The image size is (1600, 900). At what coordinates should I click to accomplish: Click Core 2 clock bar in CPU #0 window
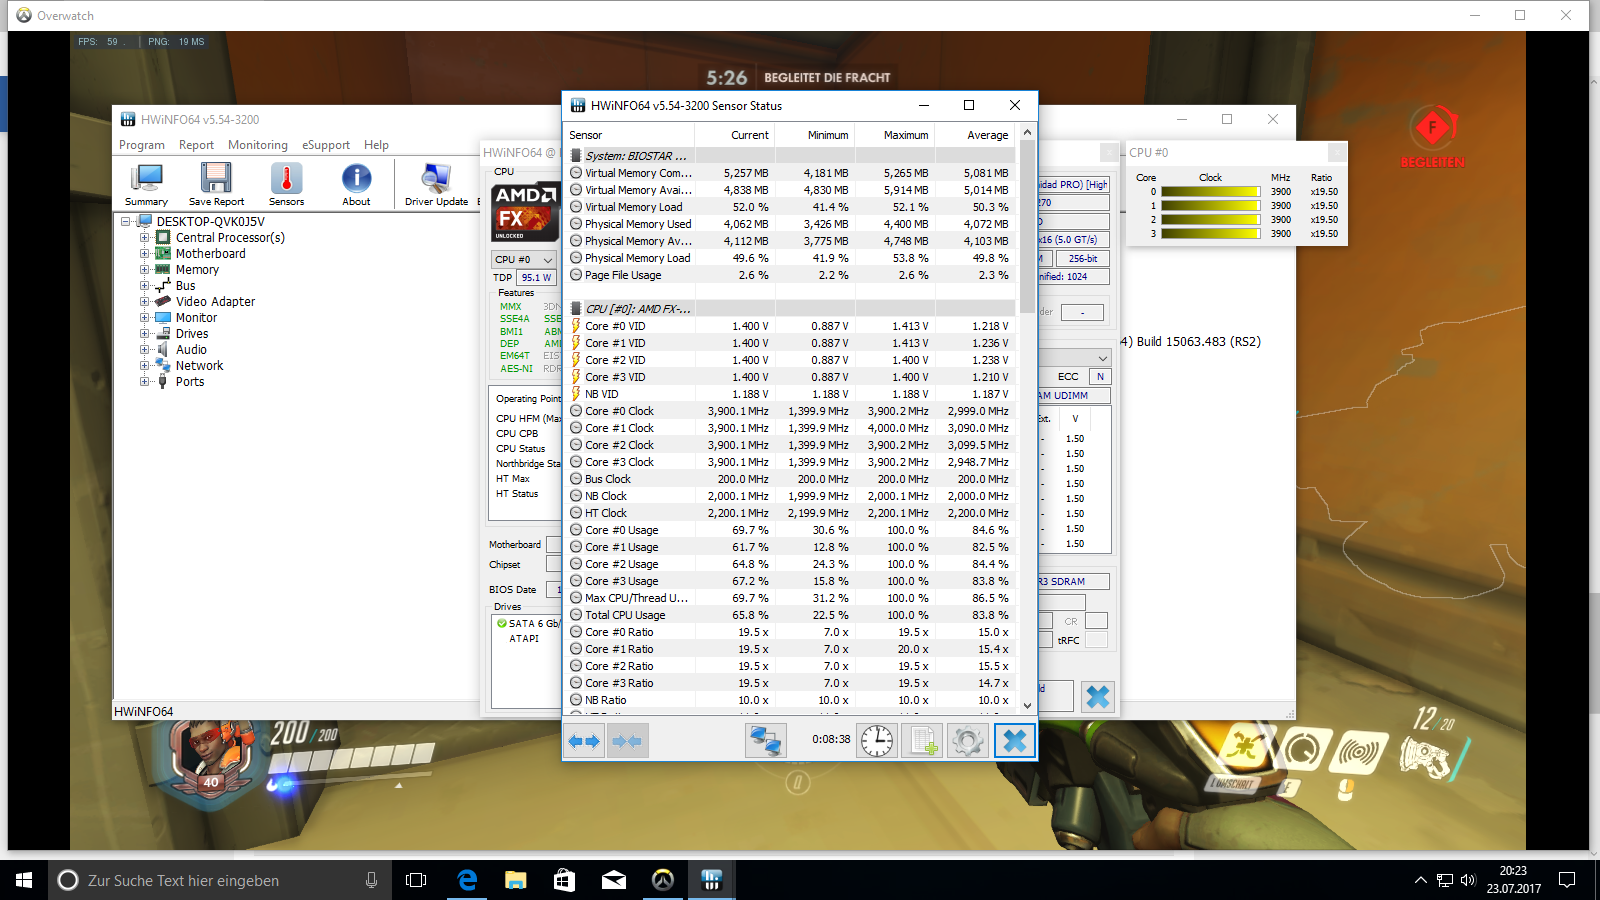click(1210, 220)
